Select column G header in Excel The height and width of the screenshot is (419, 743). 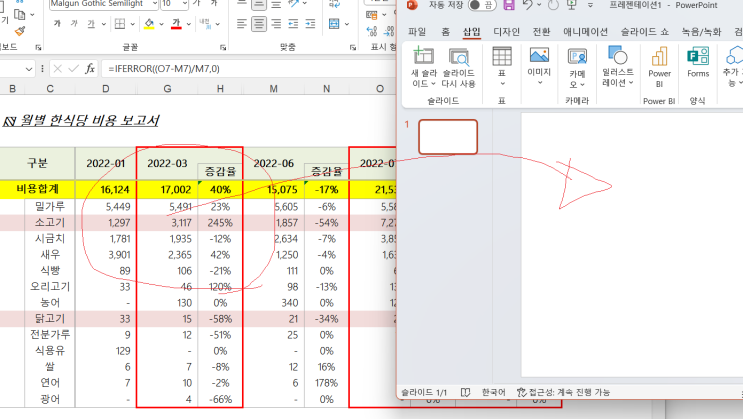coord(167,89)
